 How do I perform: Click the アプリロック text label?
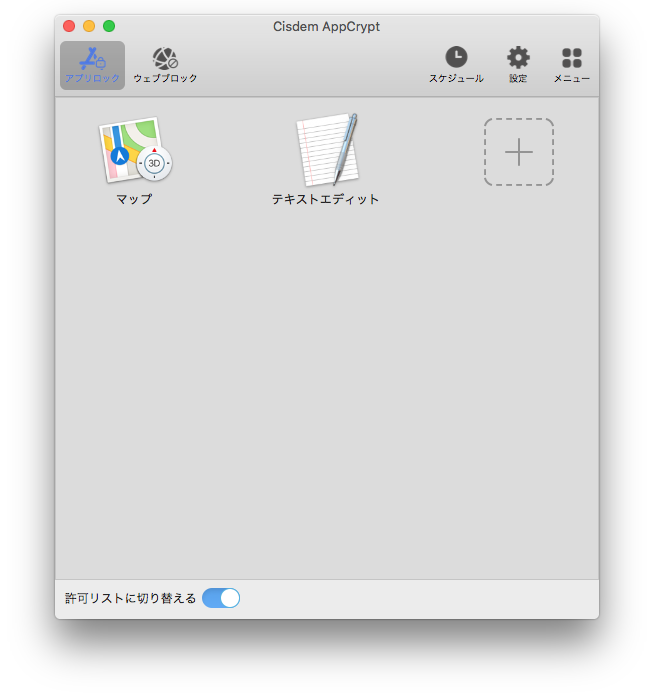coord(92,78)
